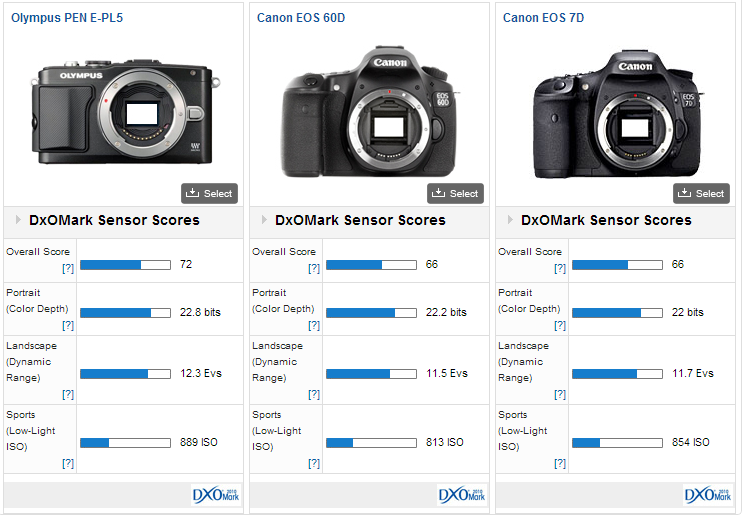Select the Olympus PEN E-PL5 camera

click(x=209, y=193)
